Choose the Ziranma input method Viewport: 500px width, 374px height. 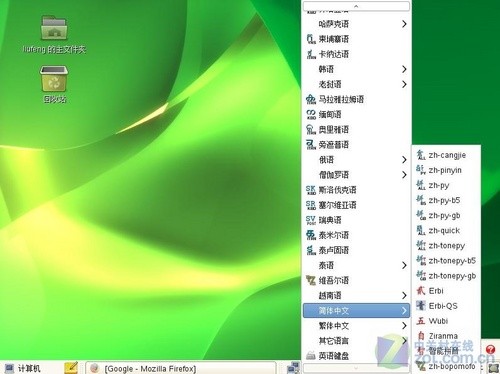446,336
